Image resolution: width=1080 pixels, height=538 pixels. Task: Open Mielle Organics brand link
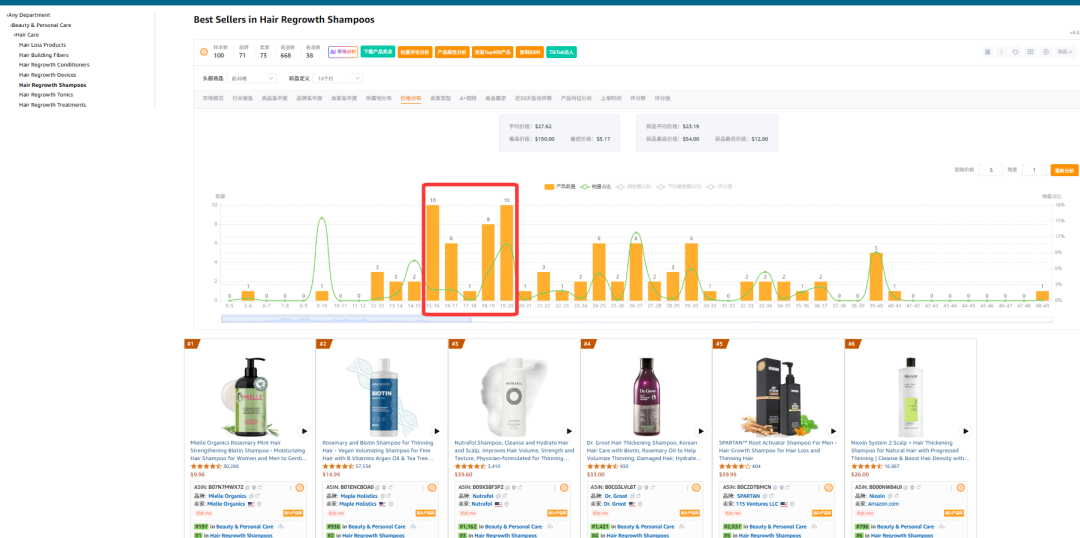click(x=227, y=495)
